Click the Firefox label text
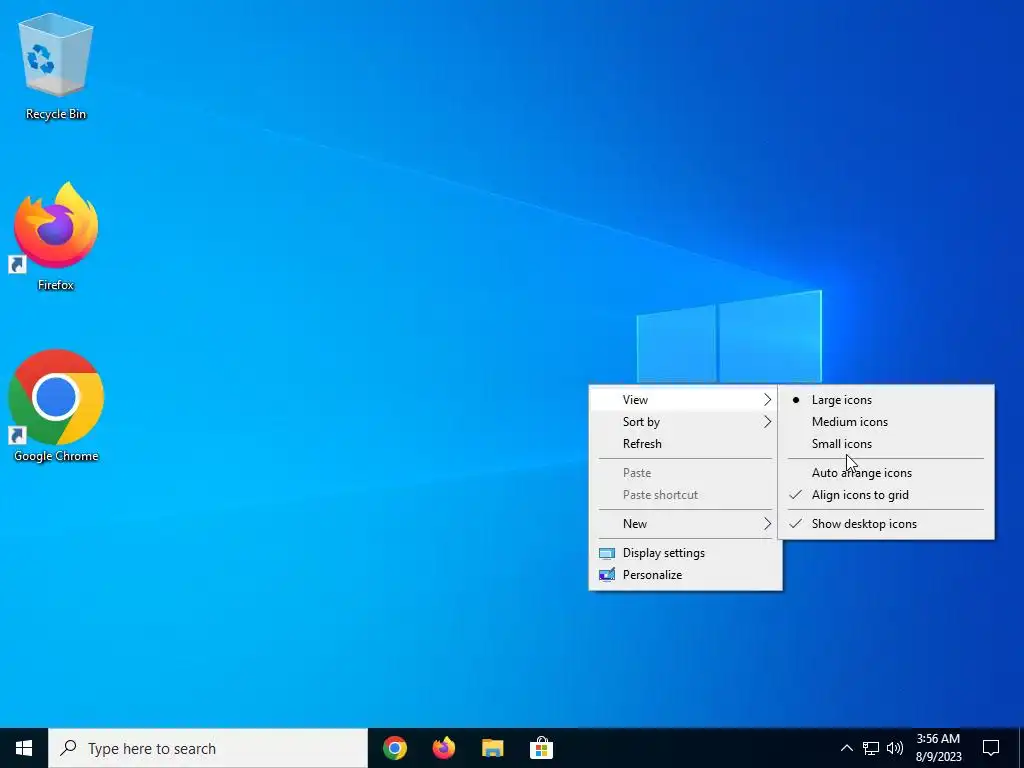This screenshot has width=1024, height=768. coord(56,285)
